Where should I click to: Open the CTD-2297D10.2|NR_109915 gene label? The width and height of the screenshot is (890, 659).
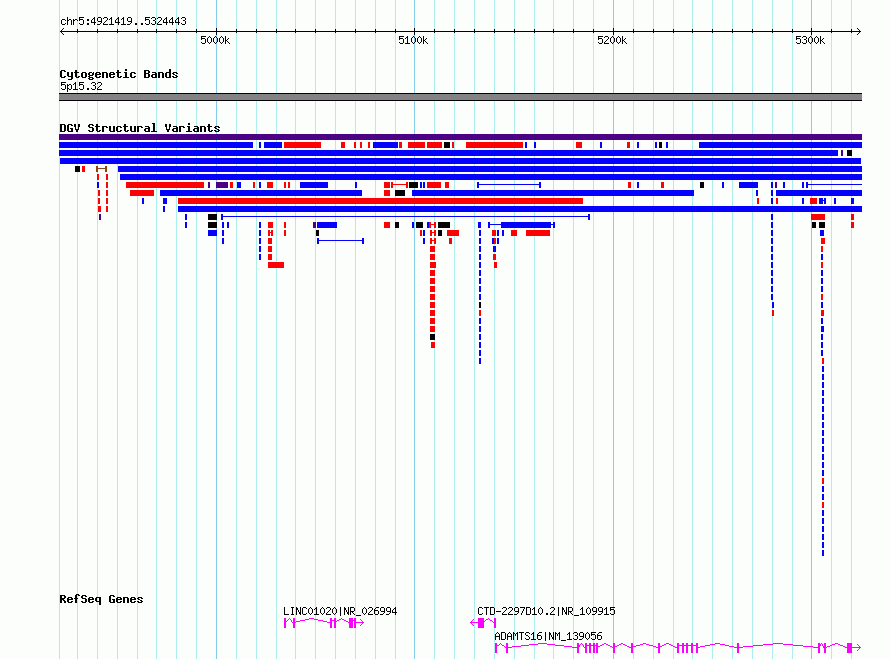pyautogui.click(x=546, y=611)
